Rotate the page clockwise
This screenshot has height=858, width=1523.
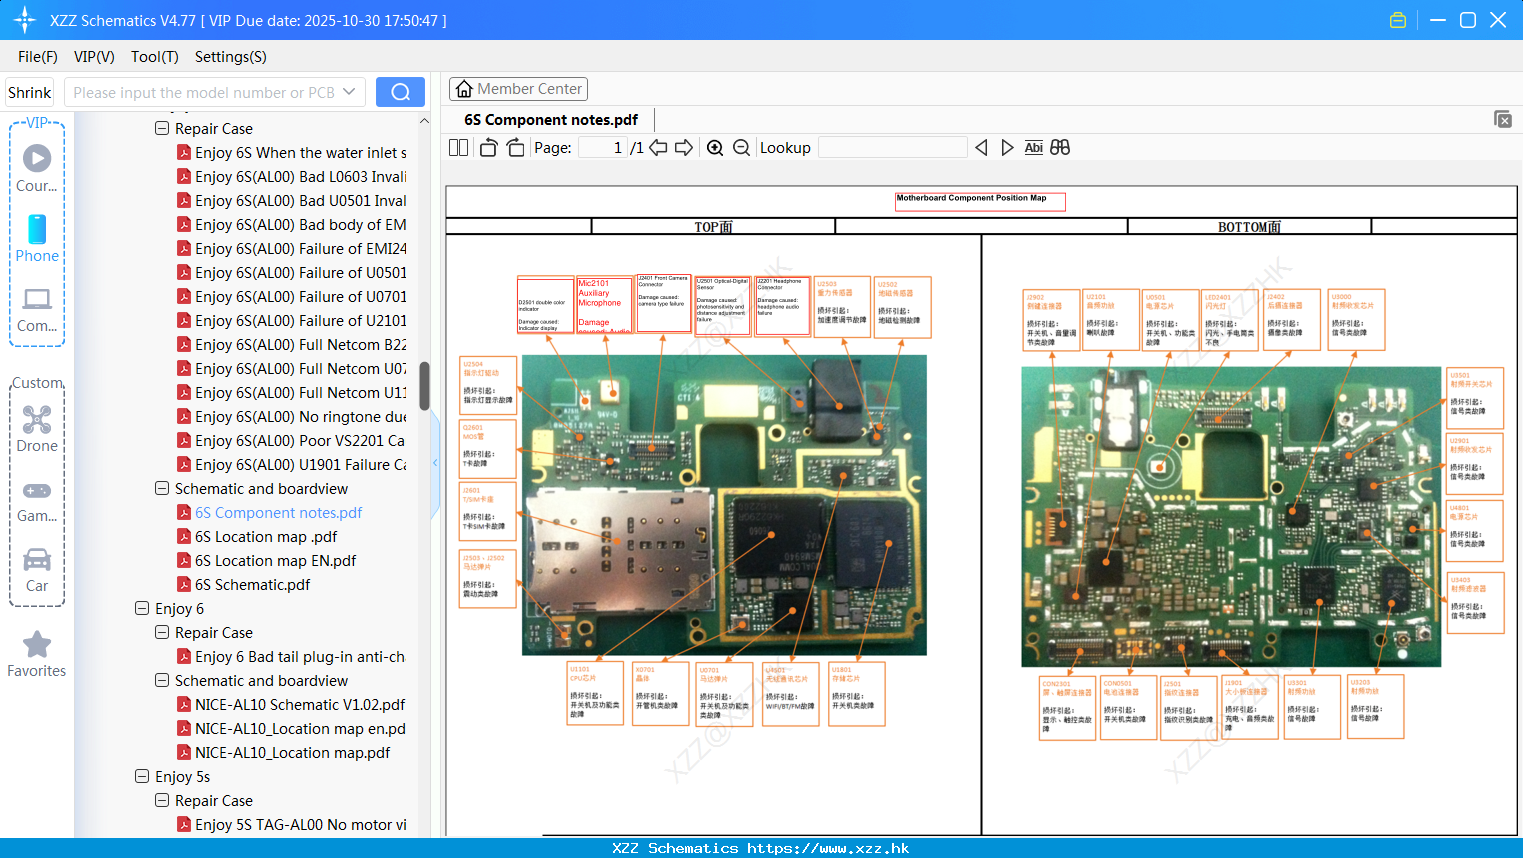click(x=515, y=147)
